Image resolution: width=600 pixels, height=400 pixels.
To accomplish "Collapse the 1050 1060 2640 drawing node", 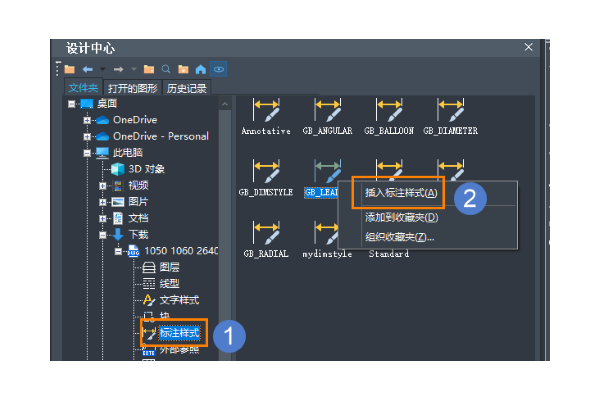I will pos(118,251).
